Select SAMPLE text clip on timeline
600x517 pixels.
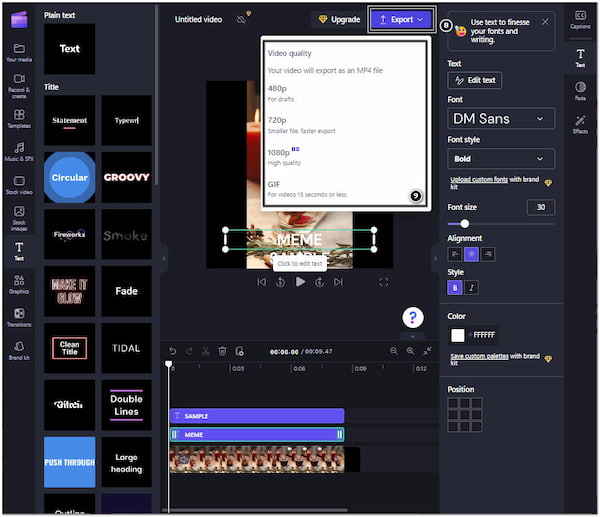(257, 416)
